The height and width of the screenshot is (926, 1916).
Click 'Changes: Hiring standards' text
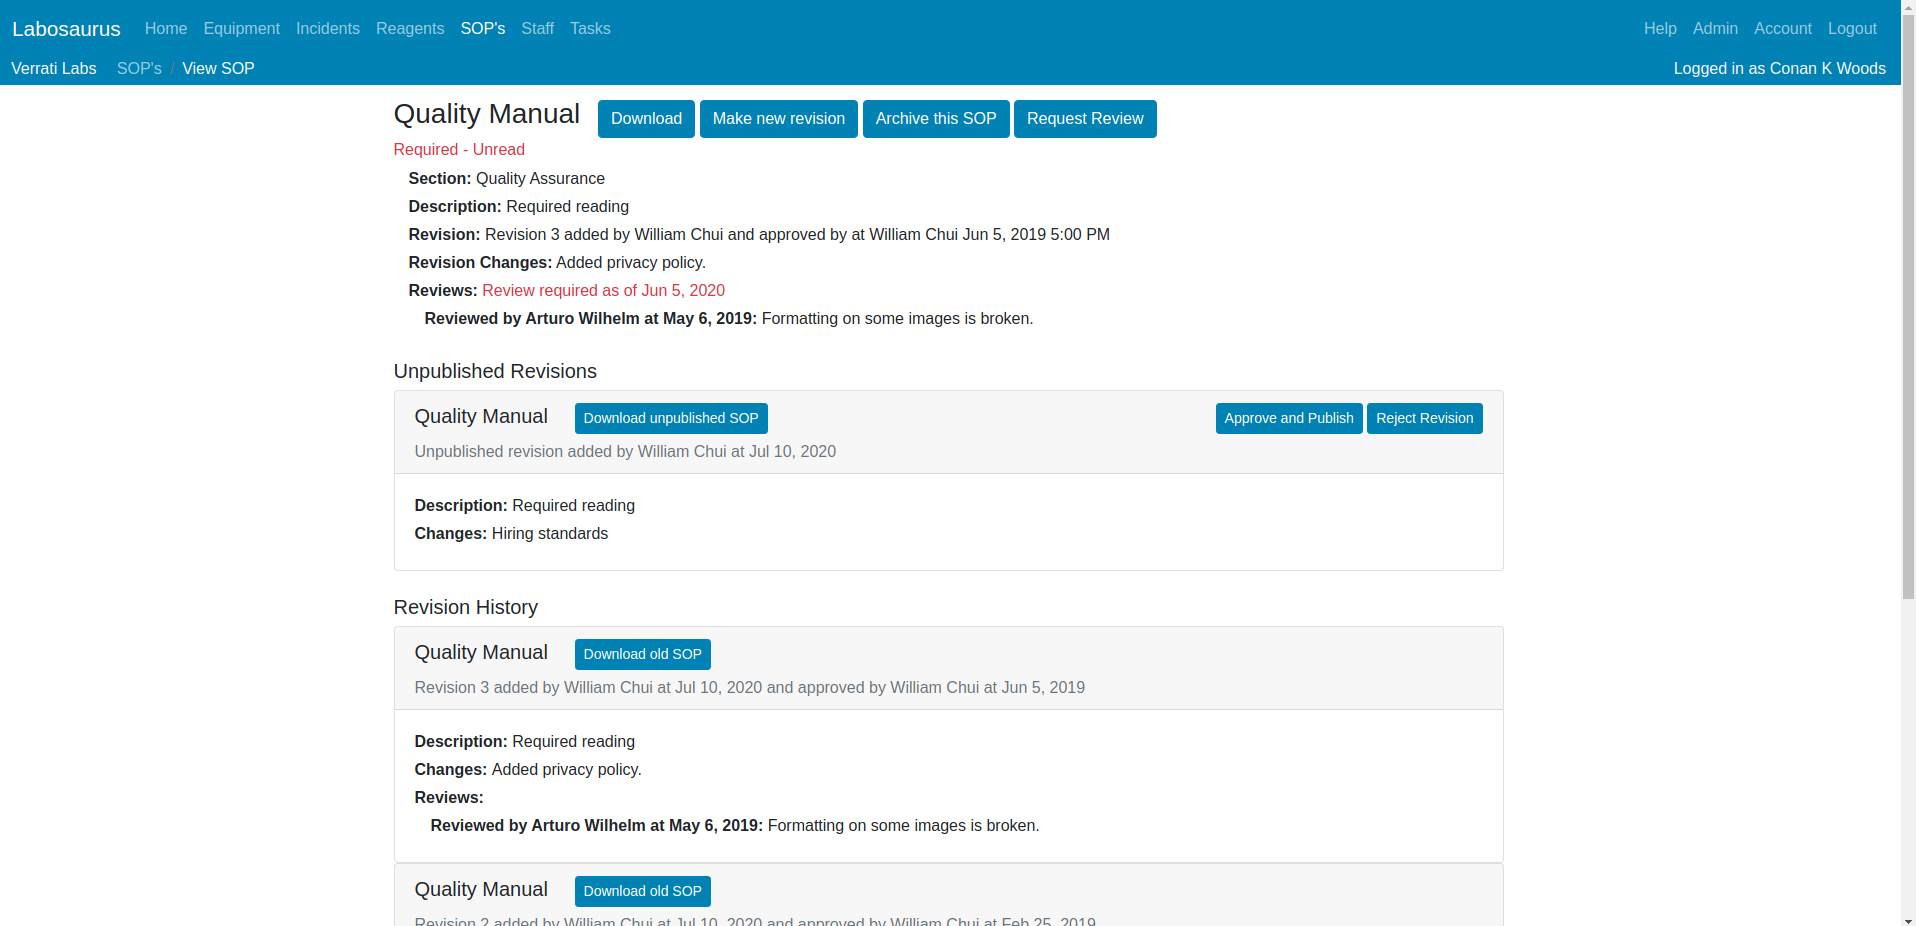[x=511, y=534]
